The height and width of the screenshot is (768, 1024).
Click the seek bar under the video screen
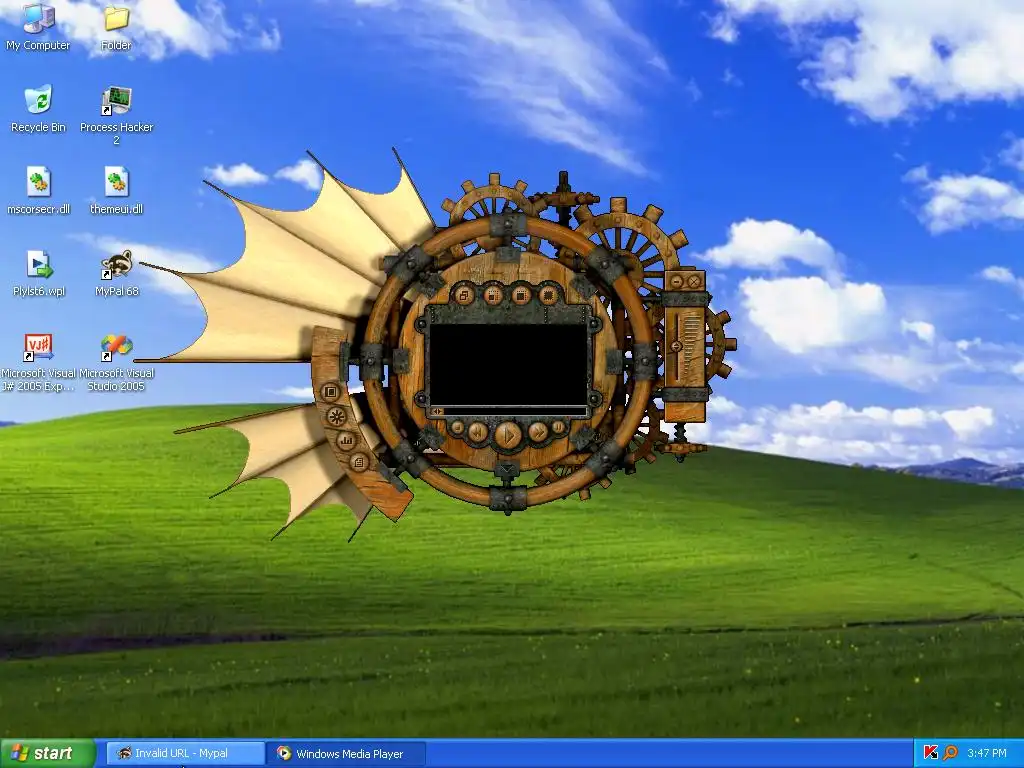(x=508, y=411)
